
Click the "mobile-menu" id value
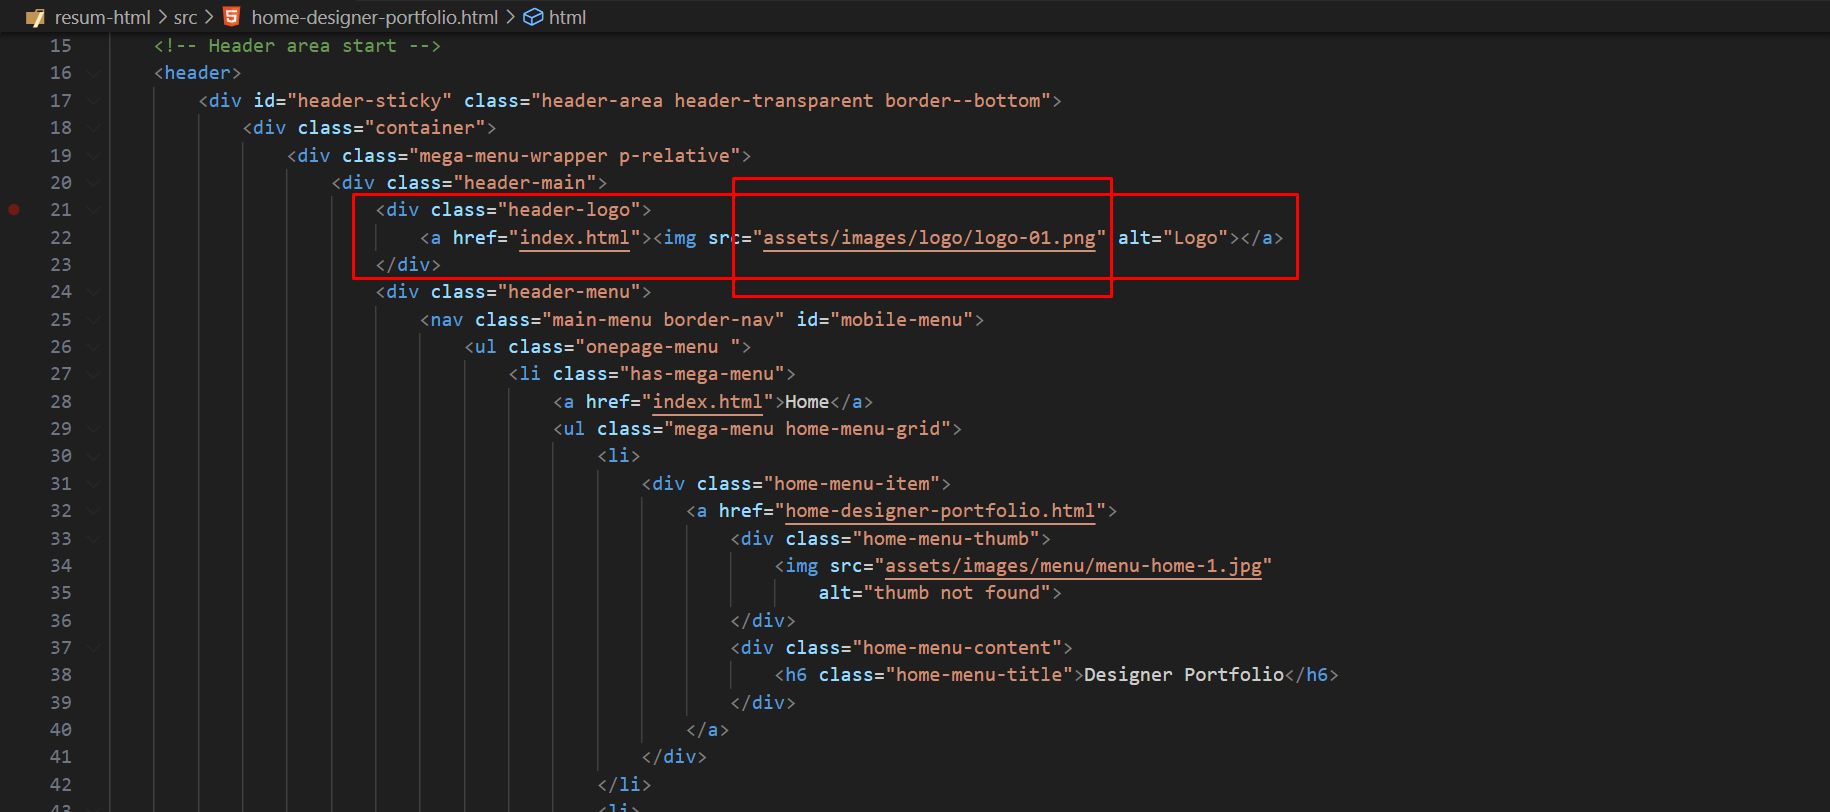[x=902, y=320]
